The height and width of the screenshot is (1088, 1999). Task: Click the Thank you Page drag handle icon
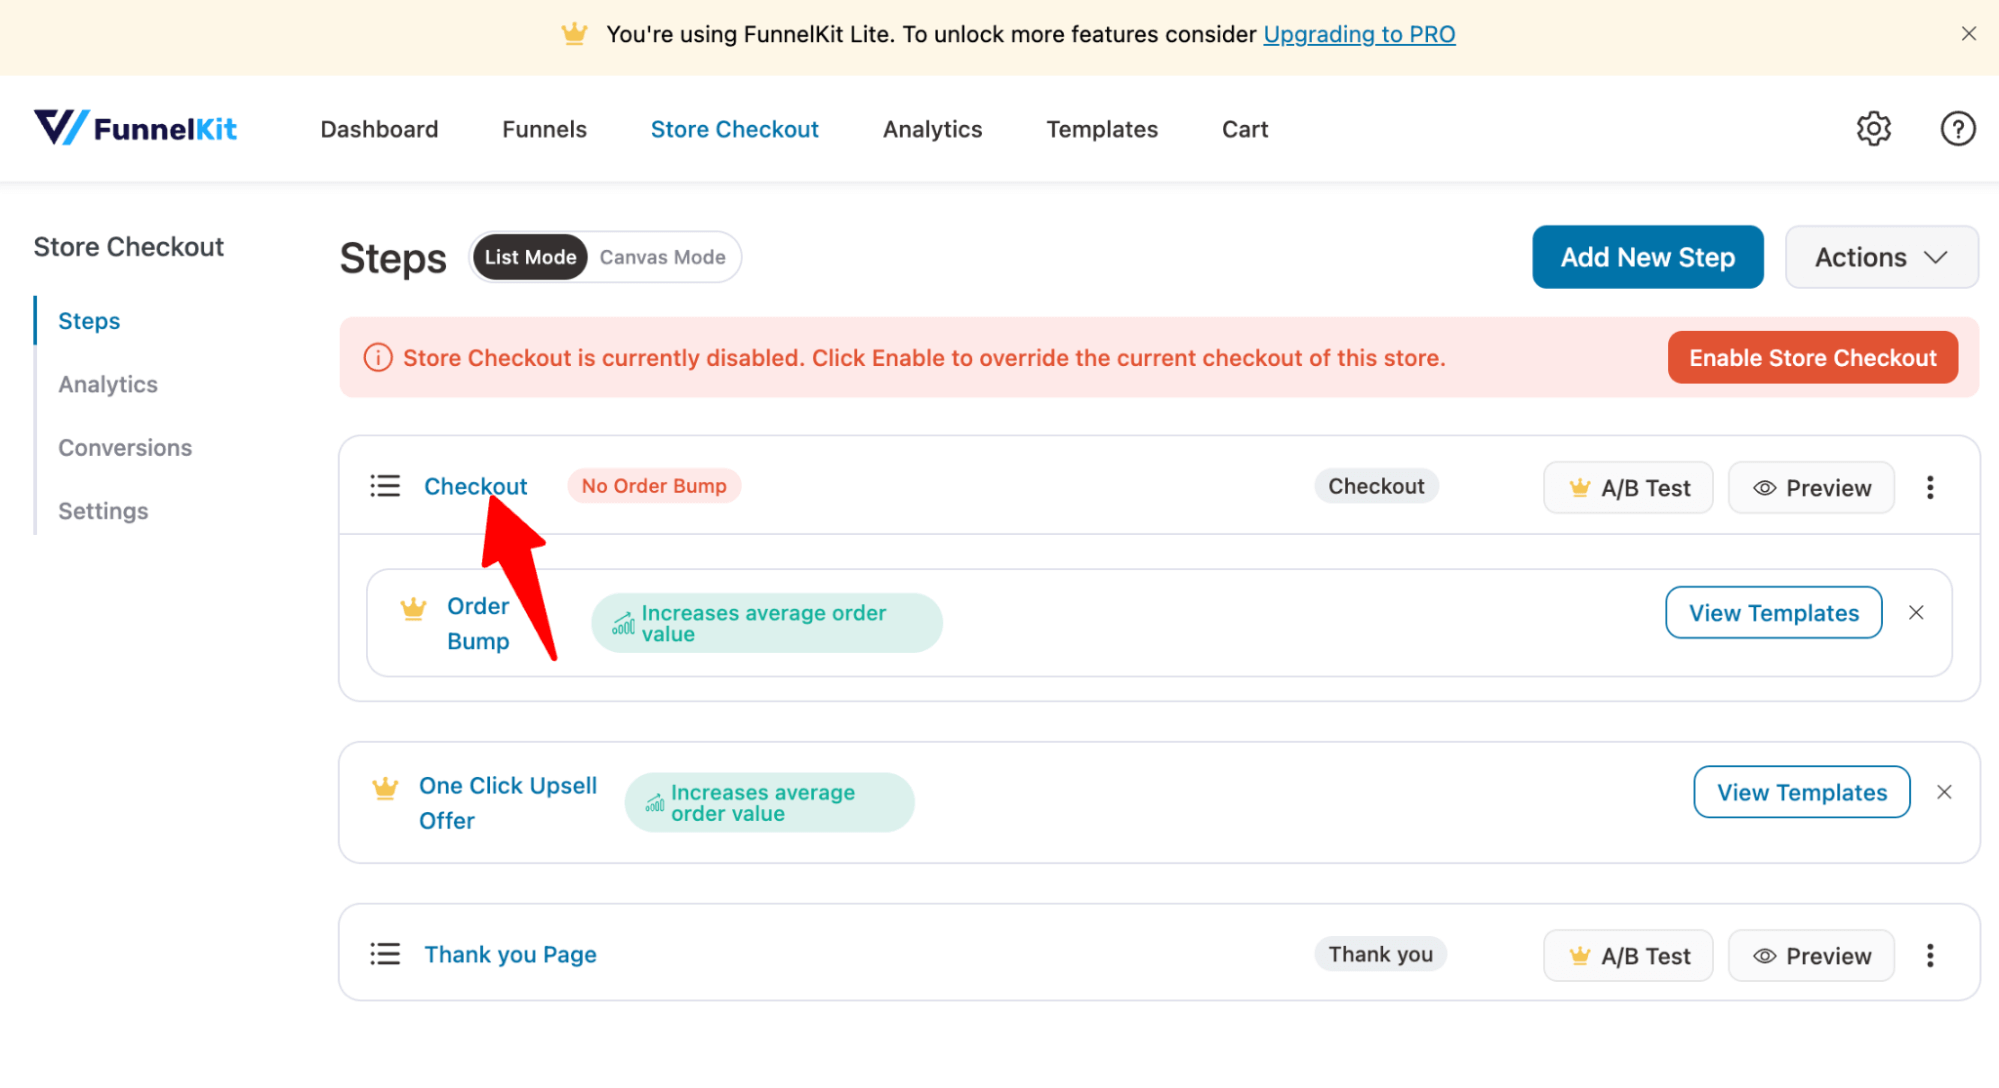pyautogui.click(x=385, y=953)
